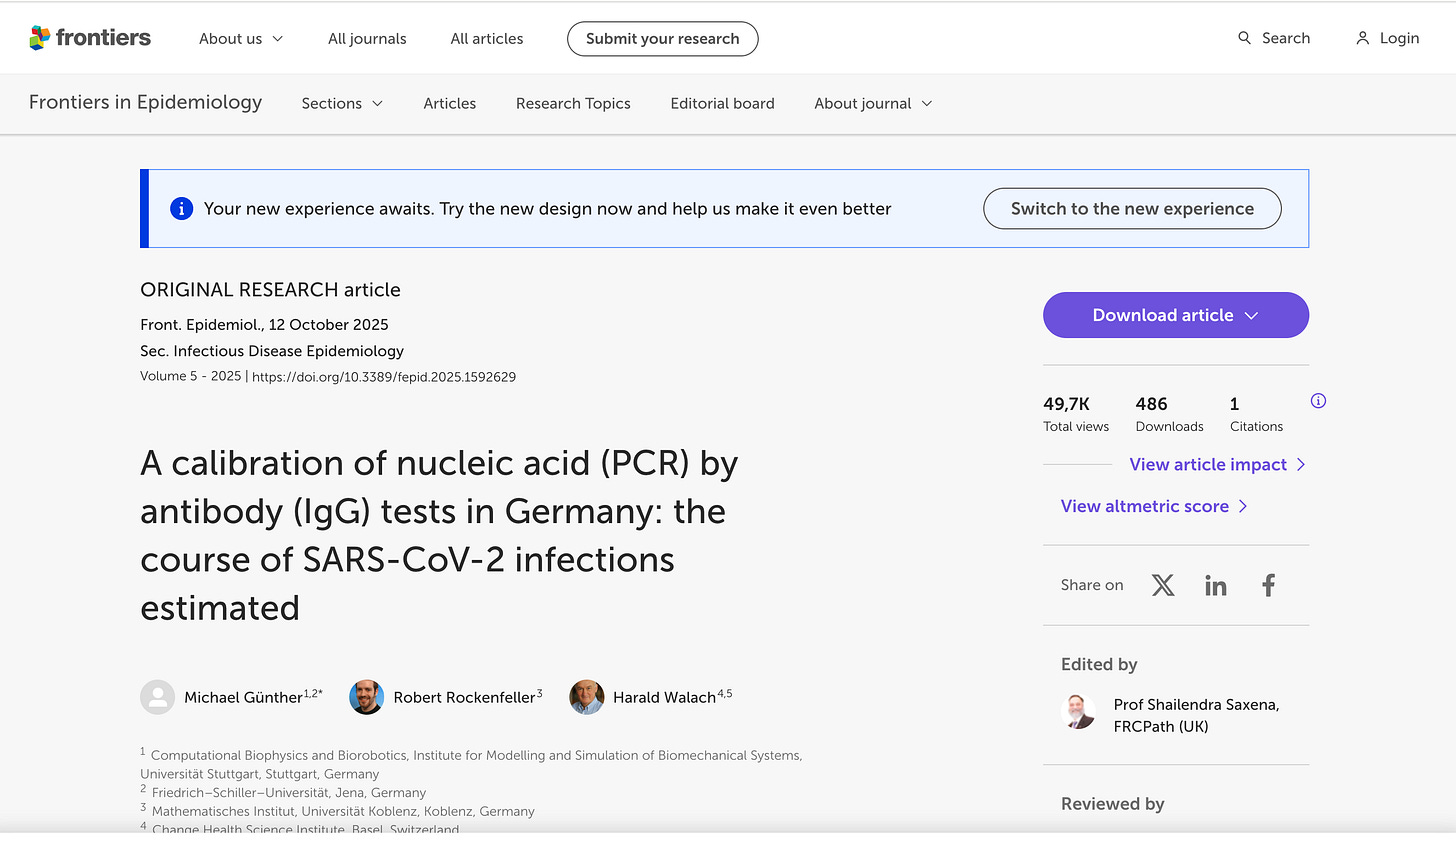Expand the Sections dropdown
The height and width of the screenshot is (842, 1456).
pyautogui.click(x=342, y=103)
